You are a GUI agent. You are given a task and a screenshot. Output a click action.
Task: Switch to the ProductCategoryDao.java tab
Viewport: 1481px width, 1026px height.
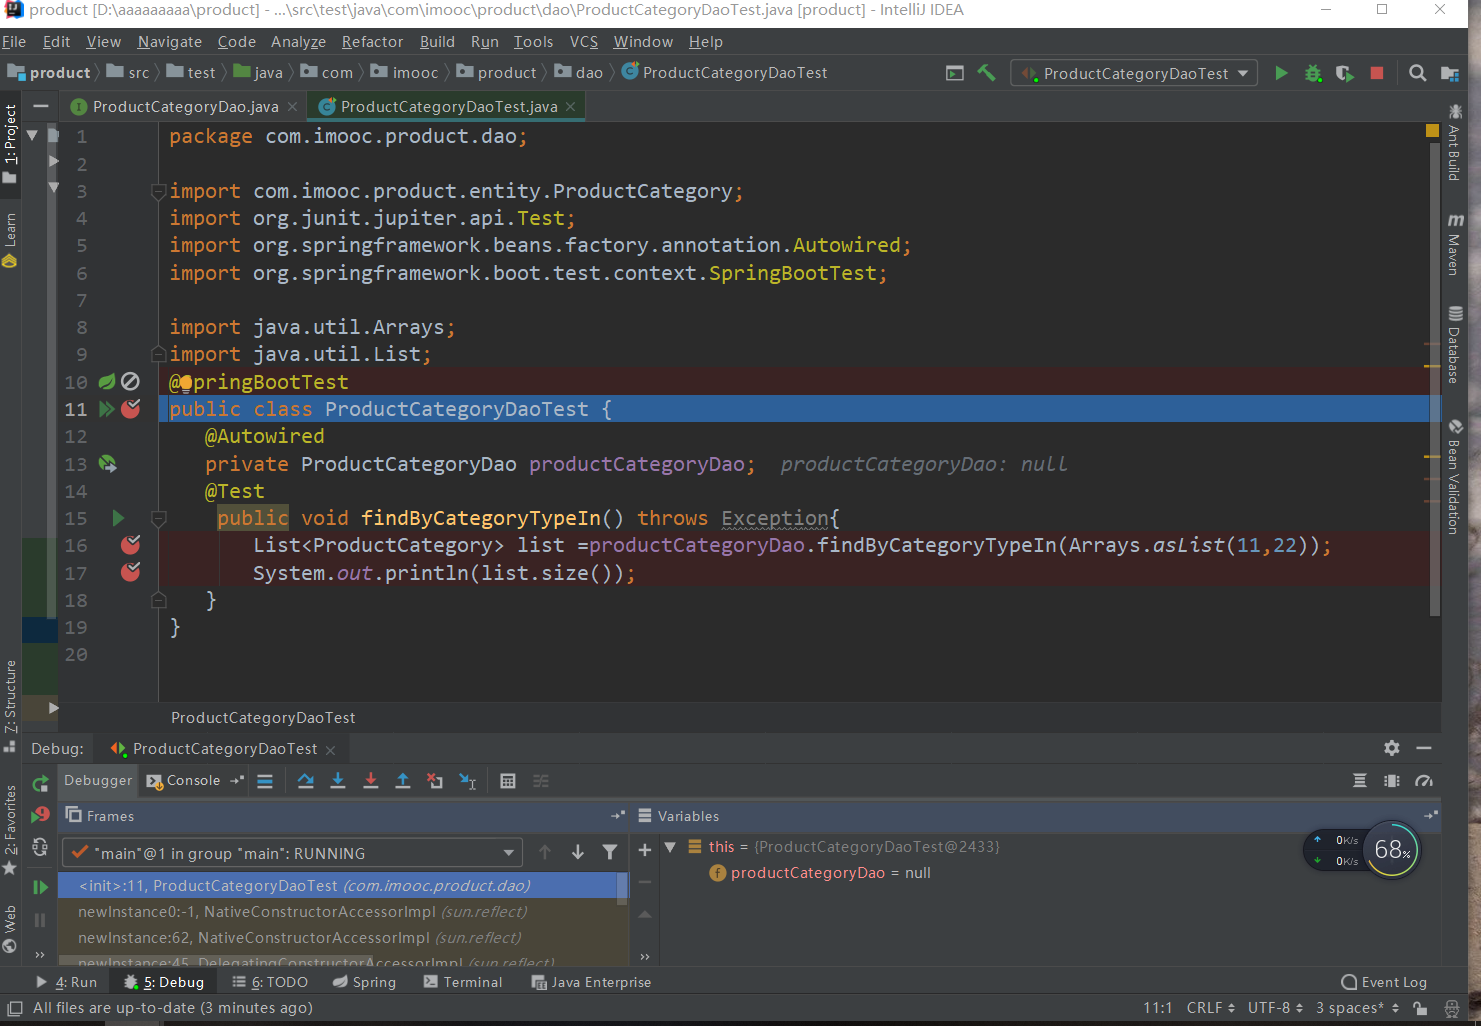[x=185, y=107]
